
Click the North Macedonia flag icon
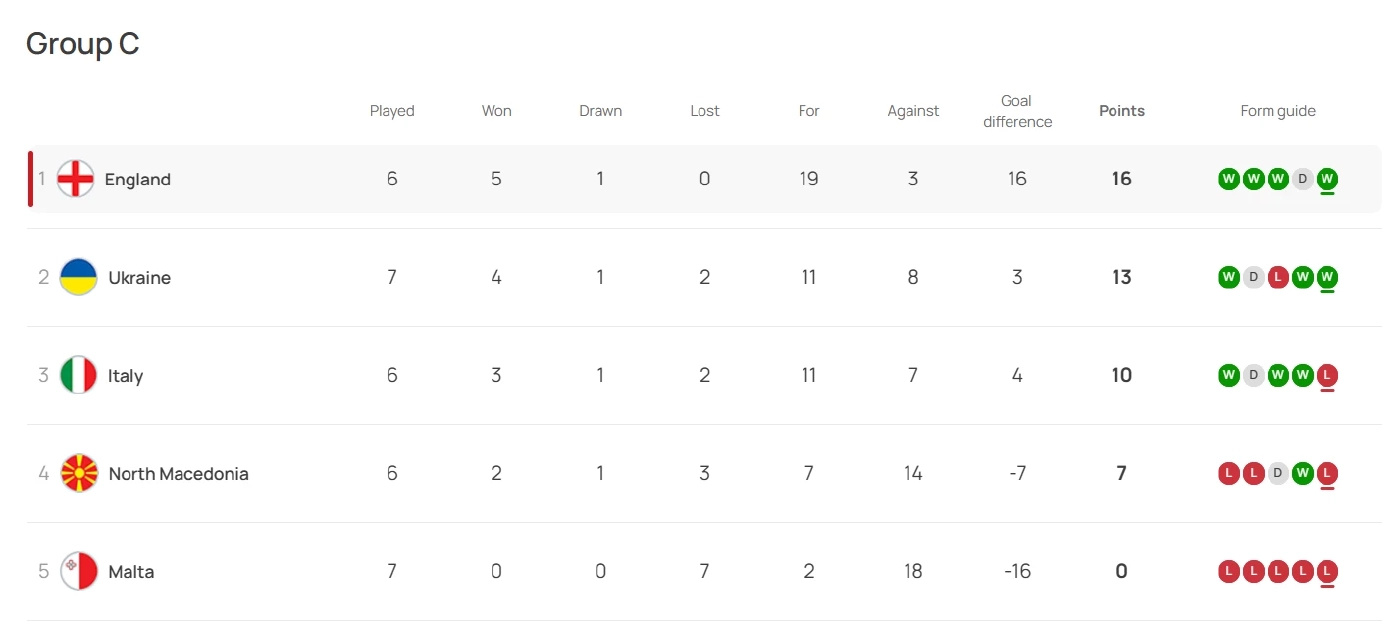[78, 473]
